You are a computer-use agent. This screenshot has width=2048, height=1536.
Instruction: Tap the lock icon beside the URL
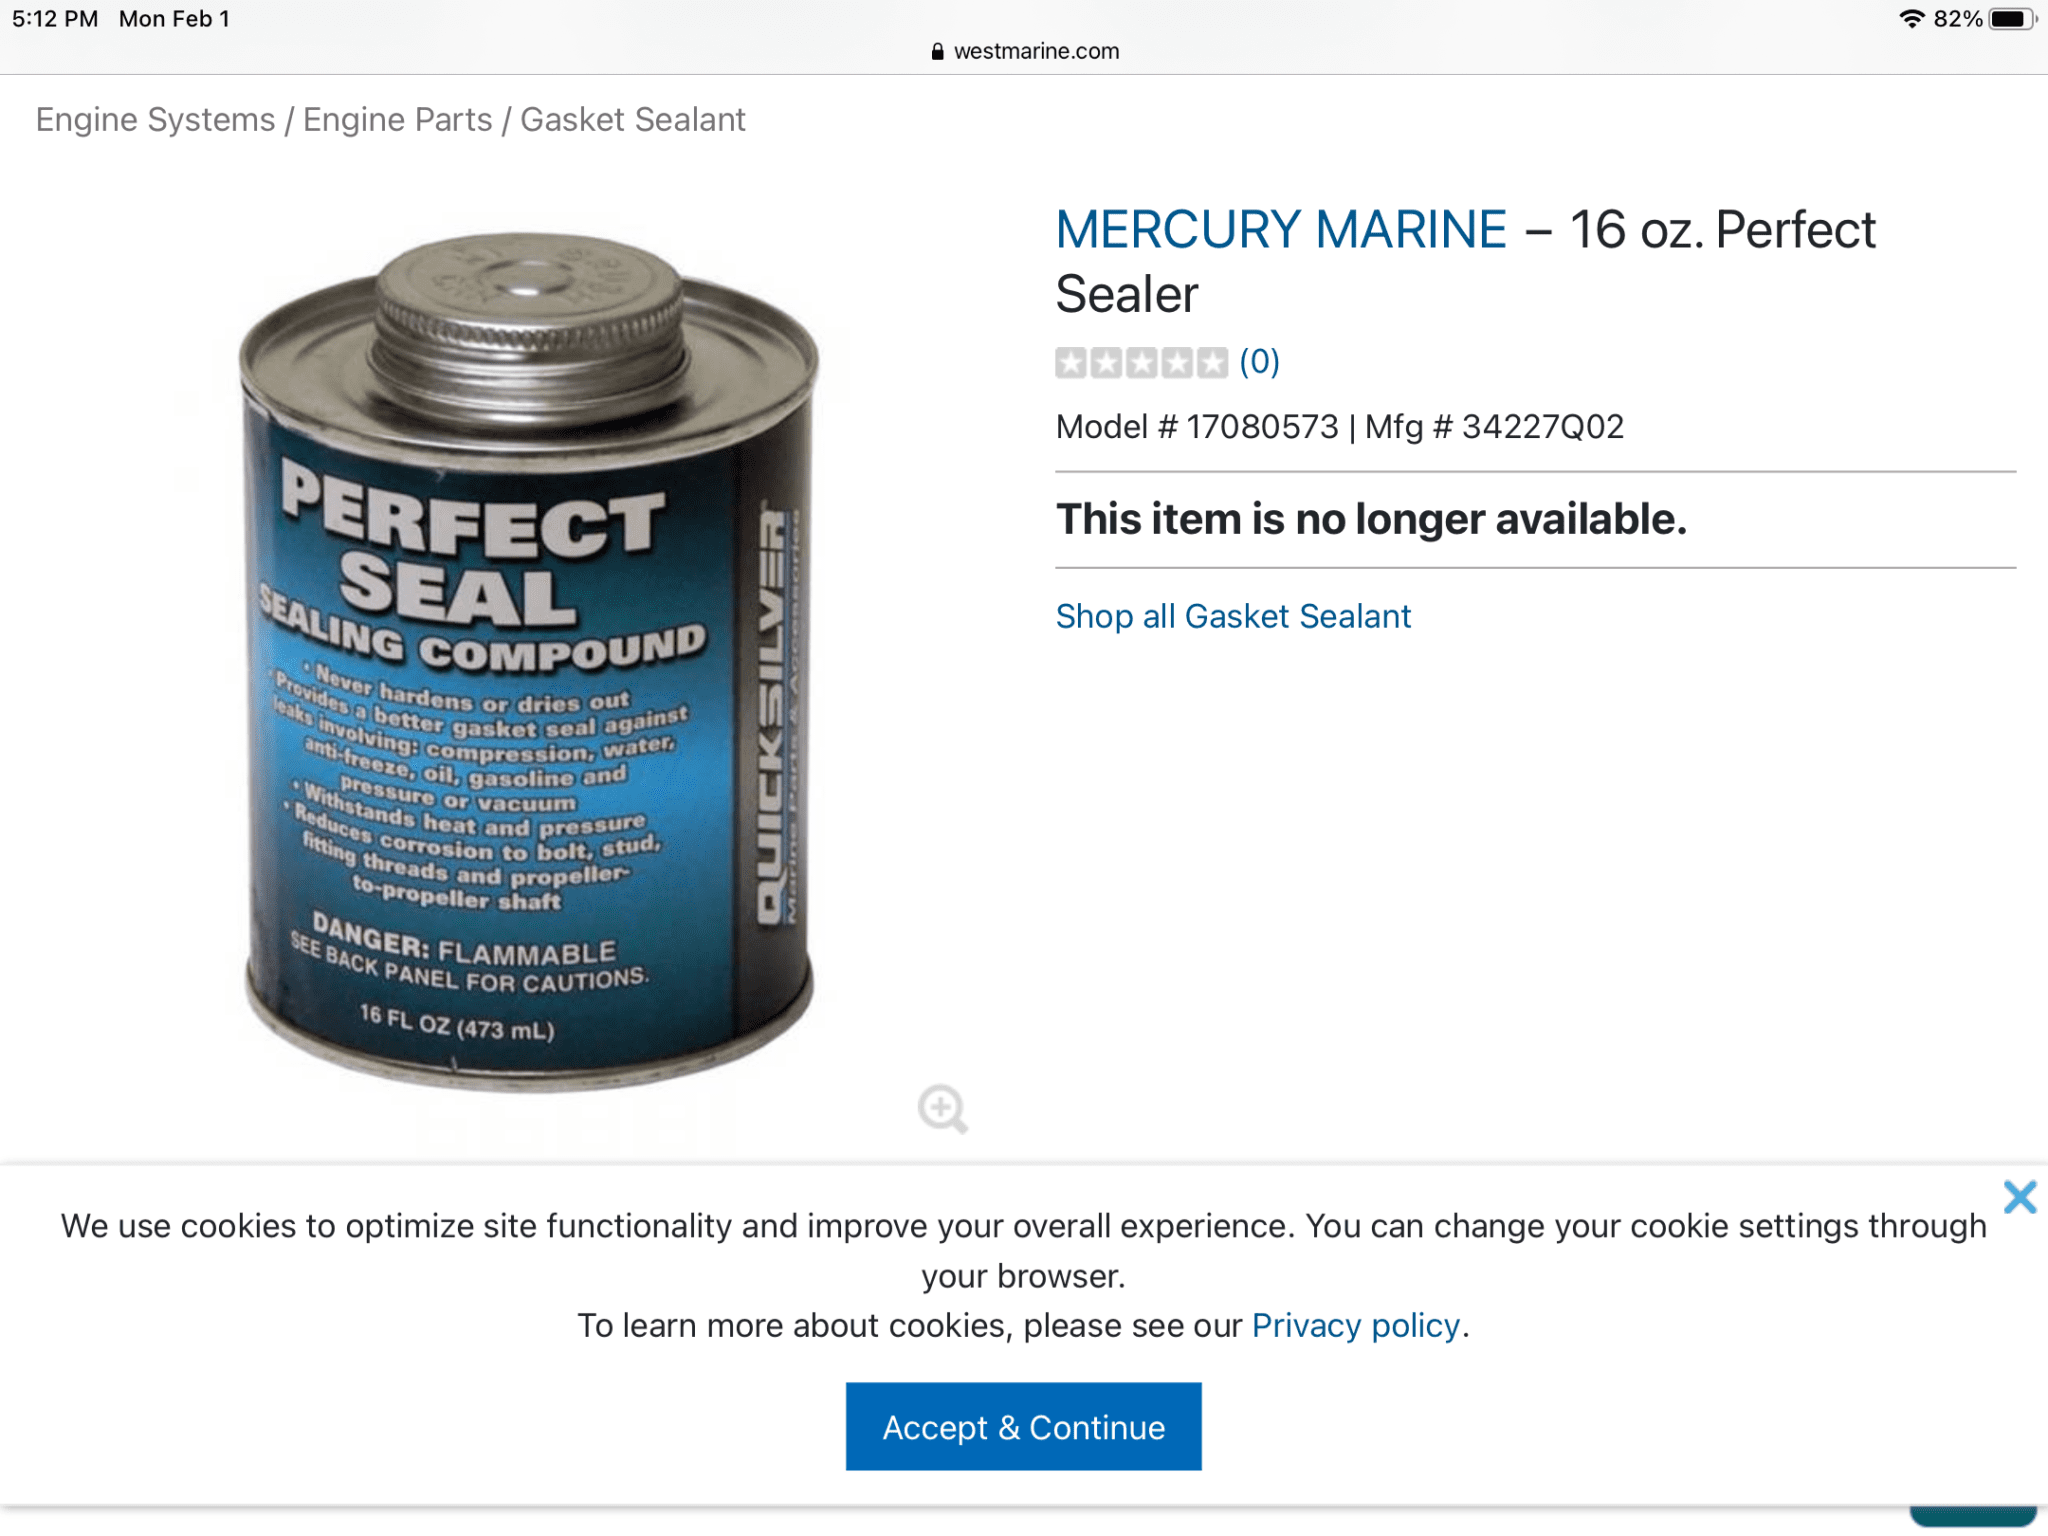937,52
